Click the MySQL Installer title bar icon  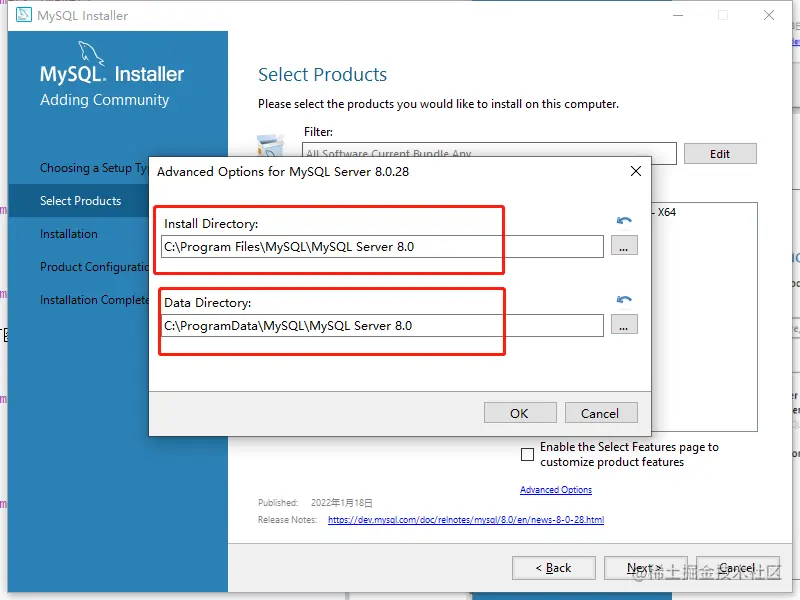coord(23,14)
